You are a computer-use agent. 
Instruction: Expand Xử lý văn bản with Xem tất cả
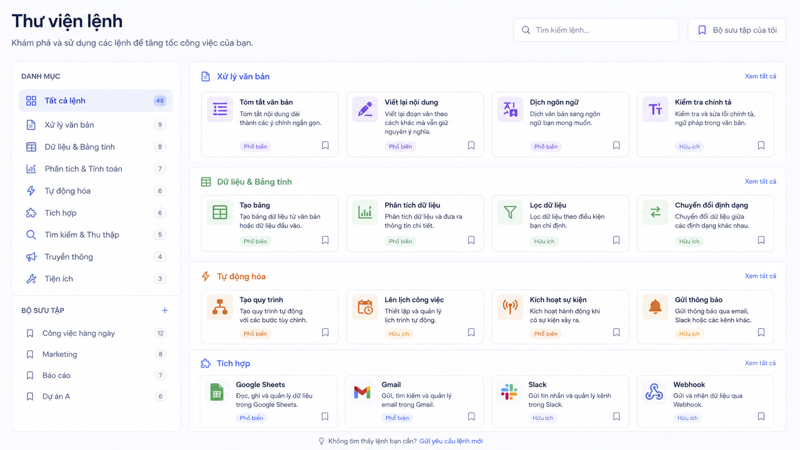coord(760,76)
